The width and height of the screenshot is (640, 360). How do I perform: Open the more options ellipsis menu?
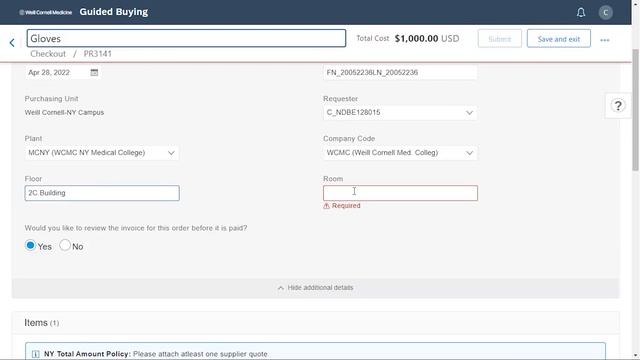tap(604, 40)
